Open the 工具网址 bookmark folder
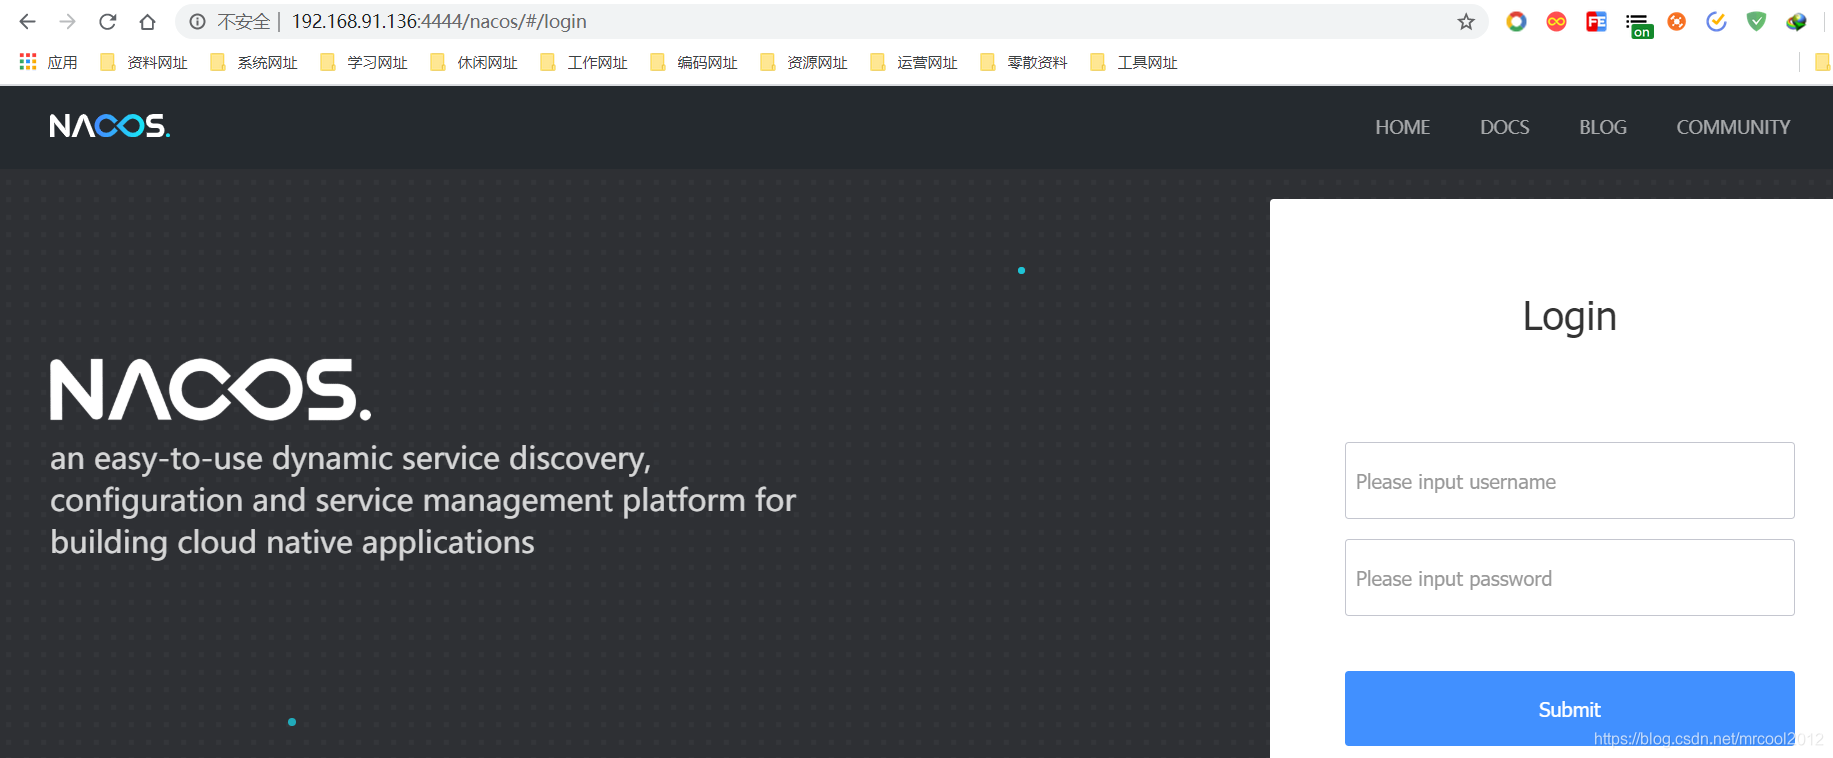 [x=1134, y=62]
